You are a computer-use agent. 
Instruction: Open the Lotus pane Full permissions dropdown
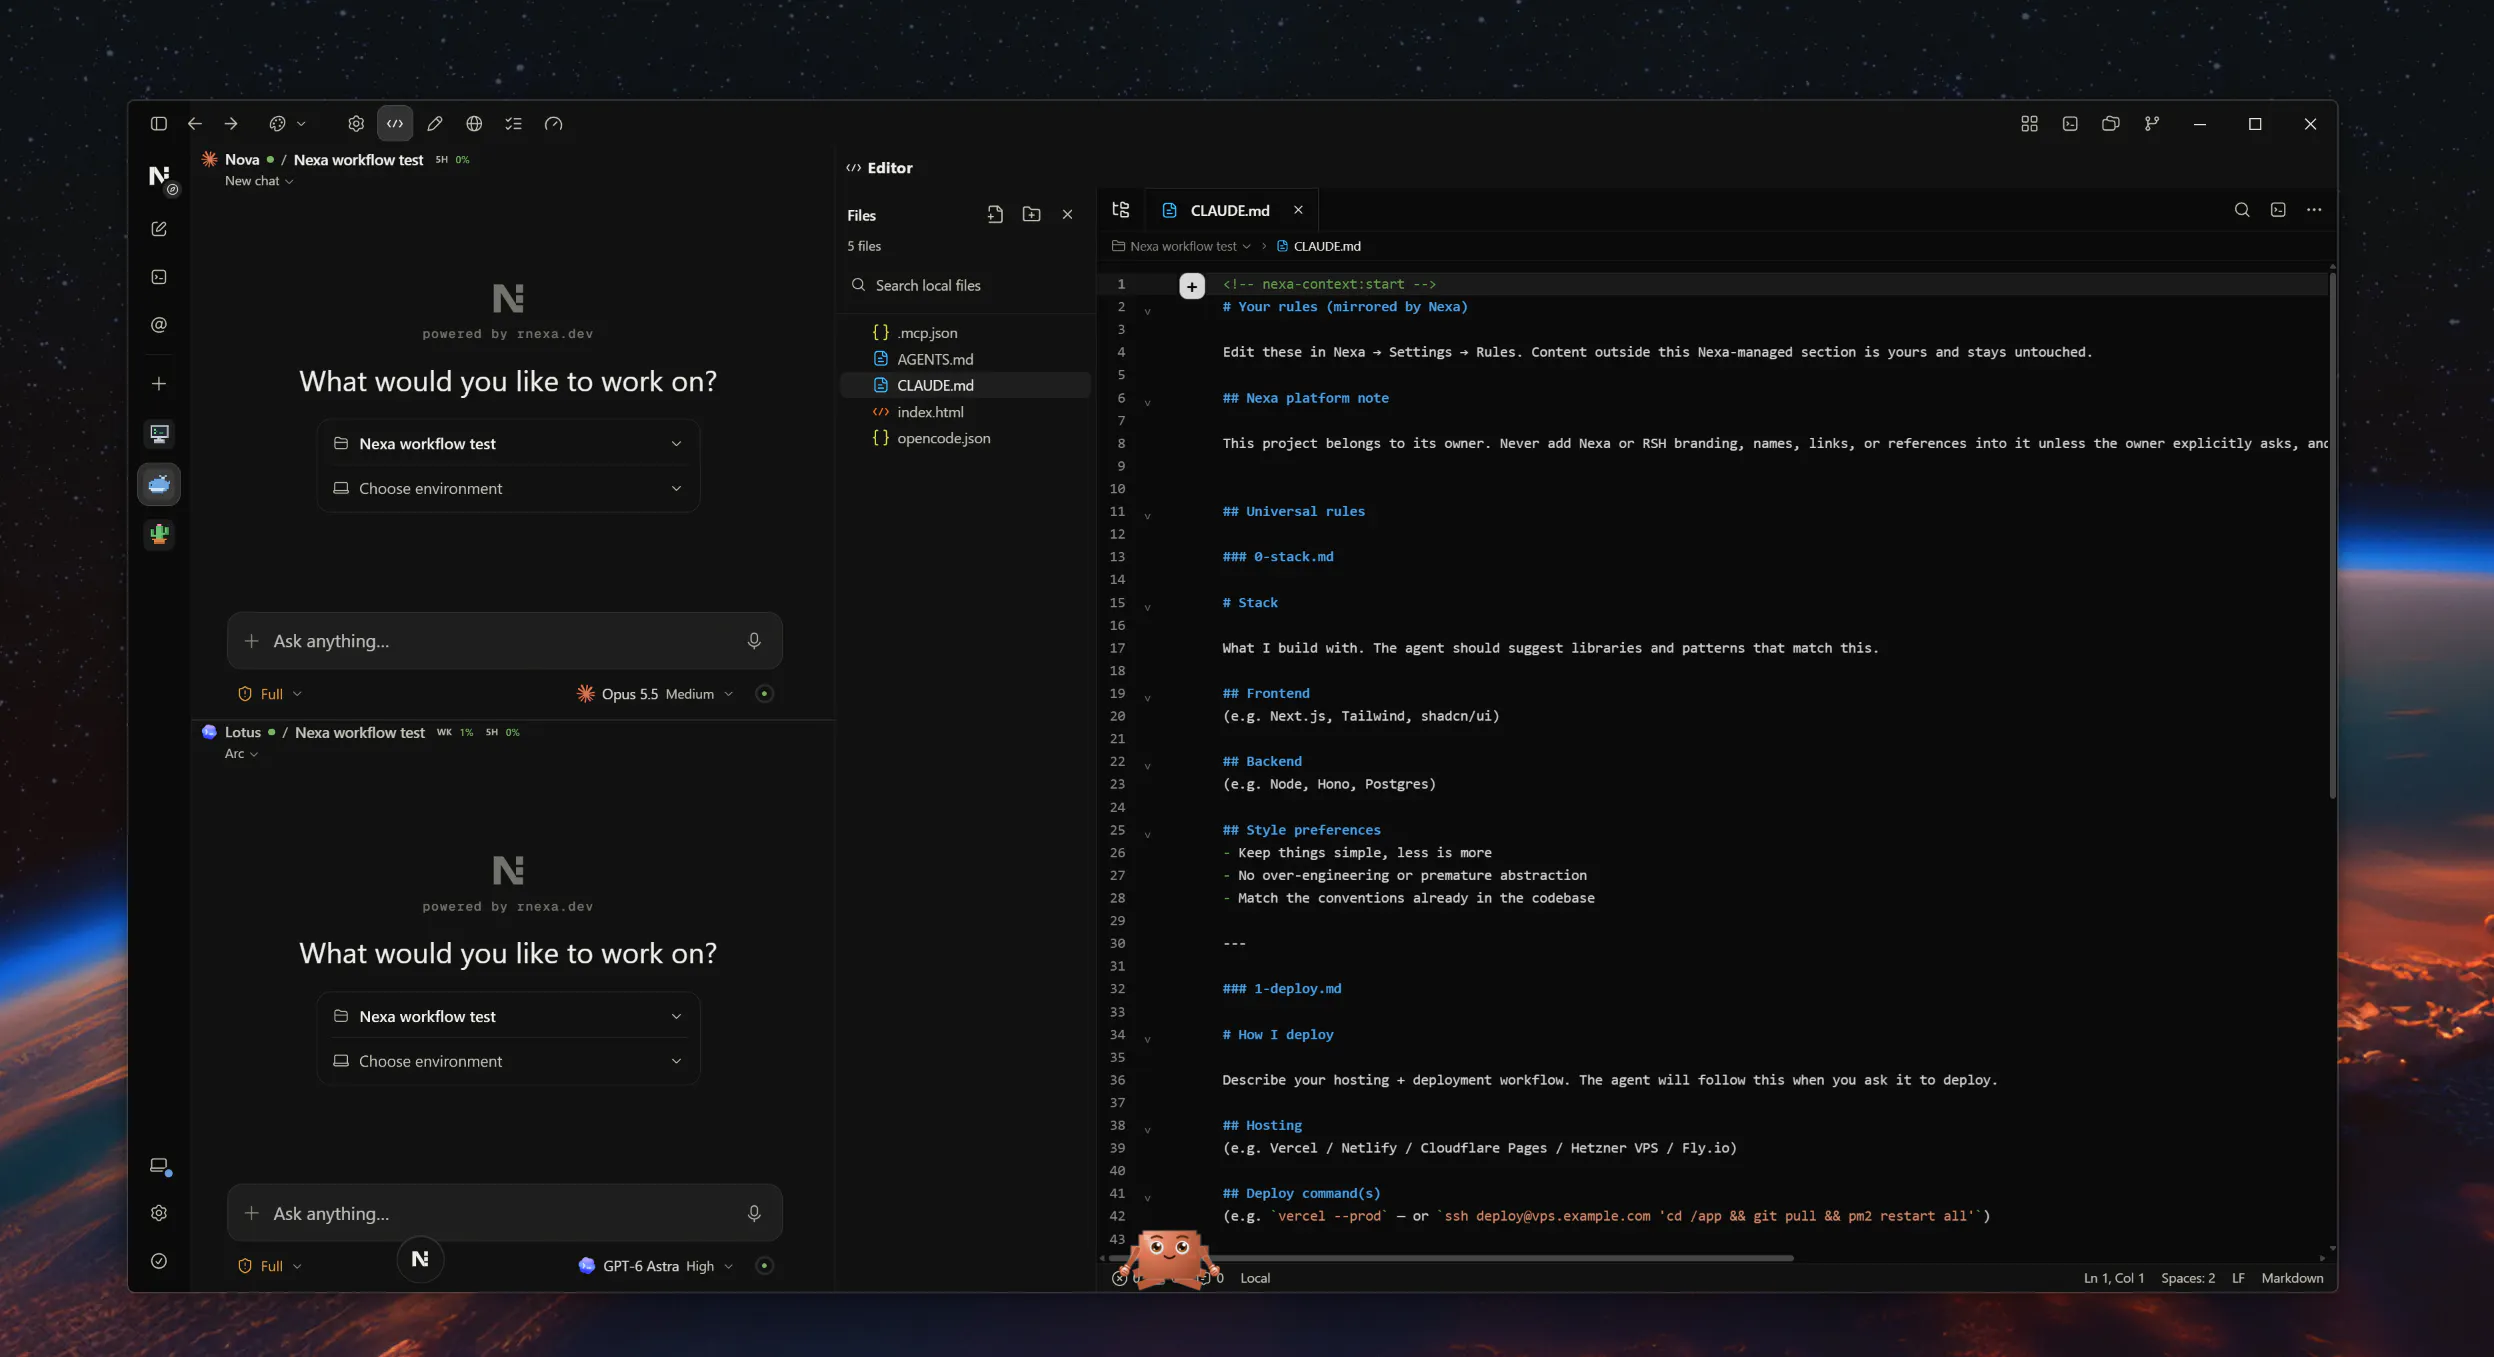(270, 1267)
